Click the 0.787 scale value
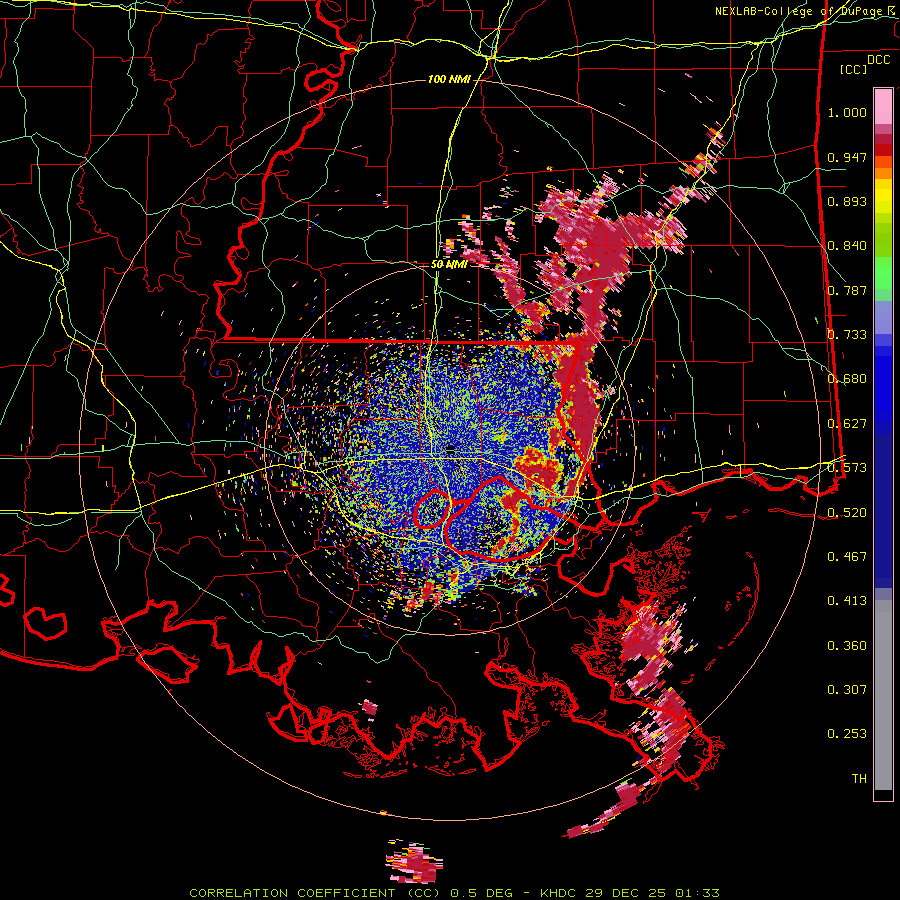 click(x=847, y=290)
